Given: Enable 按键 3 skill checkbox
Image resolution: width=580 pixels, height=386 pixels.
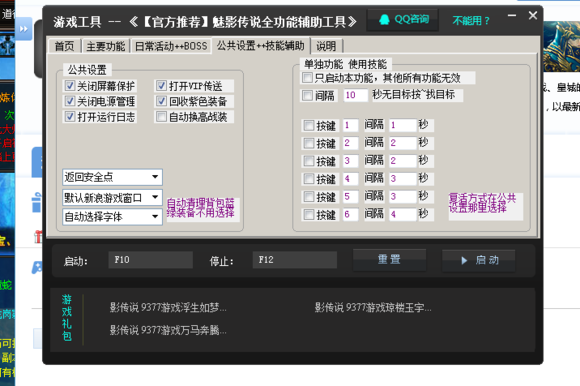Looking at the screenshot, I should pyautogui.click(x=308, y=161).
